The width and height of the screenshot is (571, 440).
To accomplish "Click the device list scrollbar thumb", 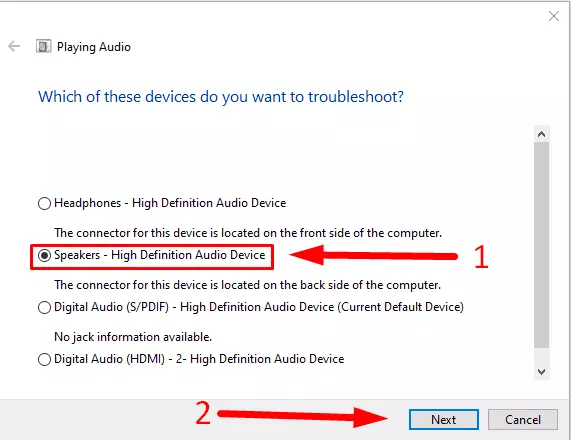I will pyautogui.click(x=541, y=245).
